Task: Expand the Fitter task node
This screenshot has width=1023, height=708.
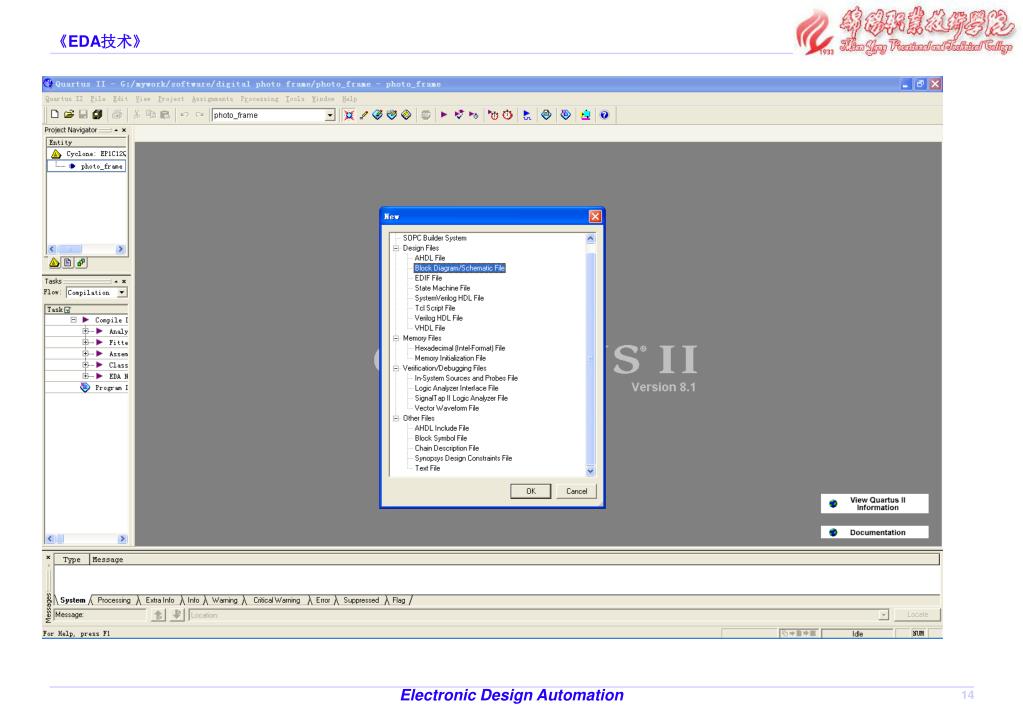Action: click(x=85, y=342)
